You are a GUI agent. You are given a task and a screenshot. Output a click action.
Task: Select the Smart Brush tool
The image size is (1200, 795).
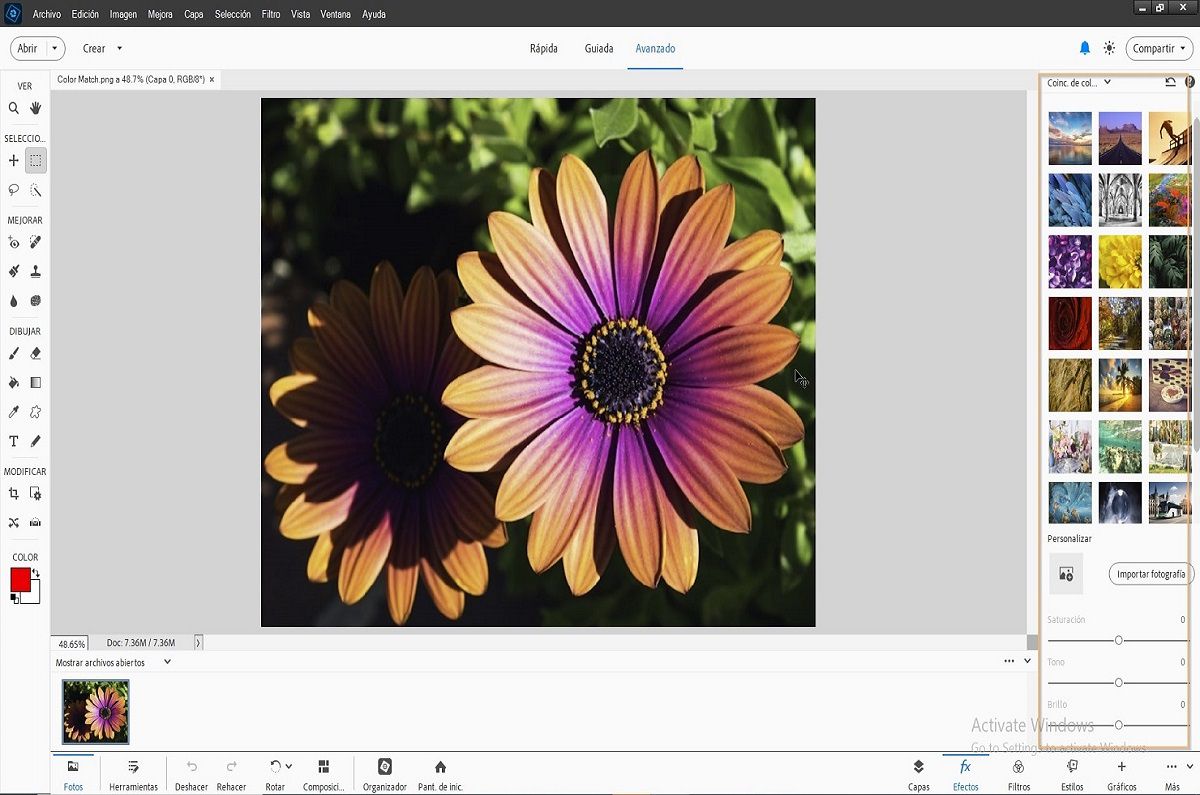[x=14, y=271]
